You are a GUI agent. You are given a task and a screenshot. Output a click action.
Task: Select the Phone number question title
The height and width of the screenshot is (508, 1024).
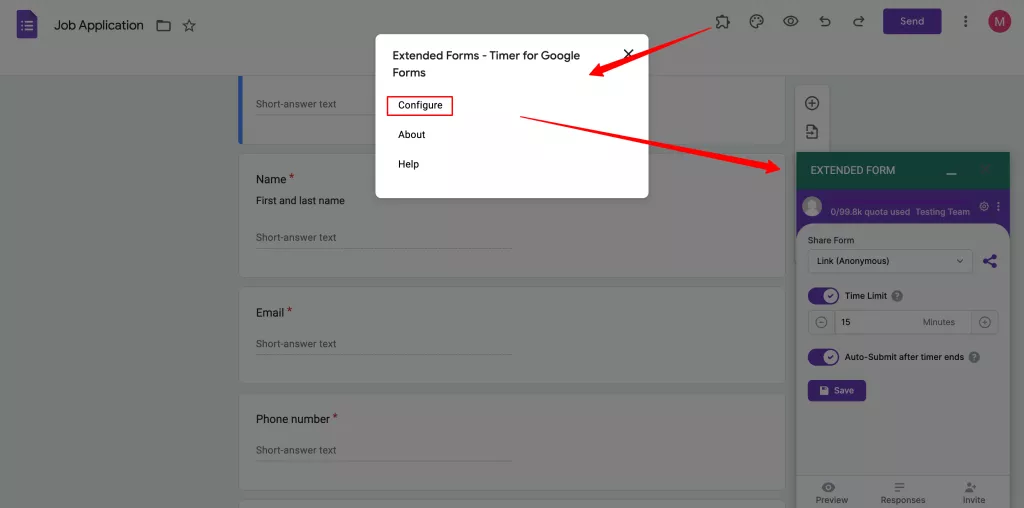point(293,419)
